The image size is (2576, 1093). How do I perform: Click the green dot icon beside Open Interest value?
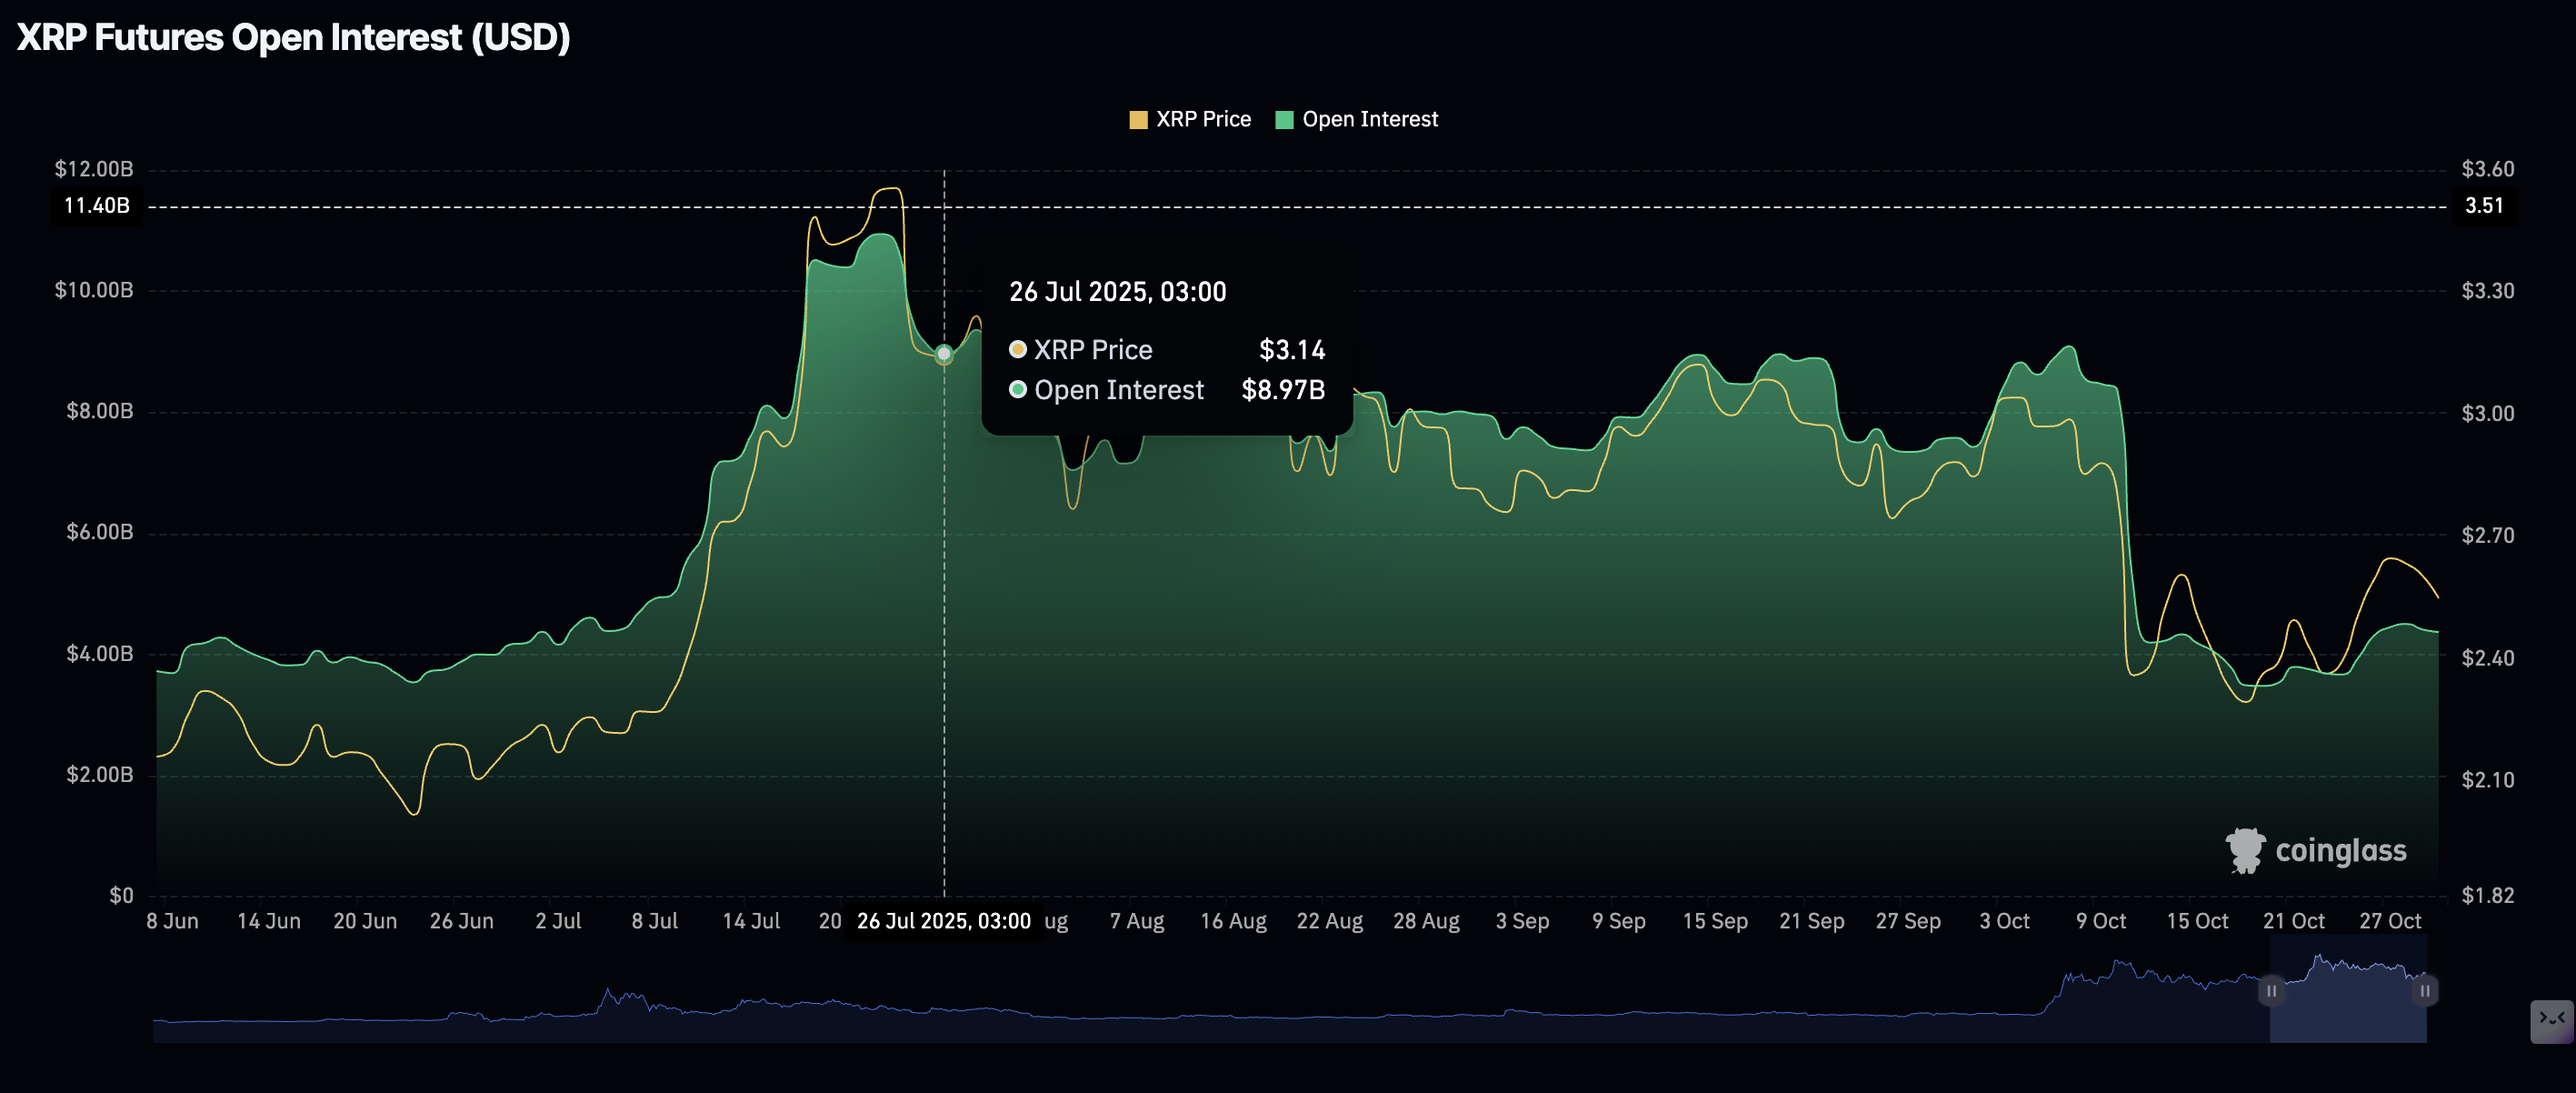(1017, 391)
